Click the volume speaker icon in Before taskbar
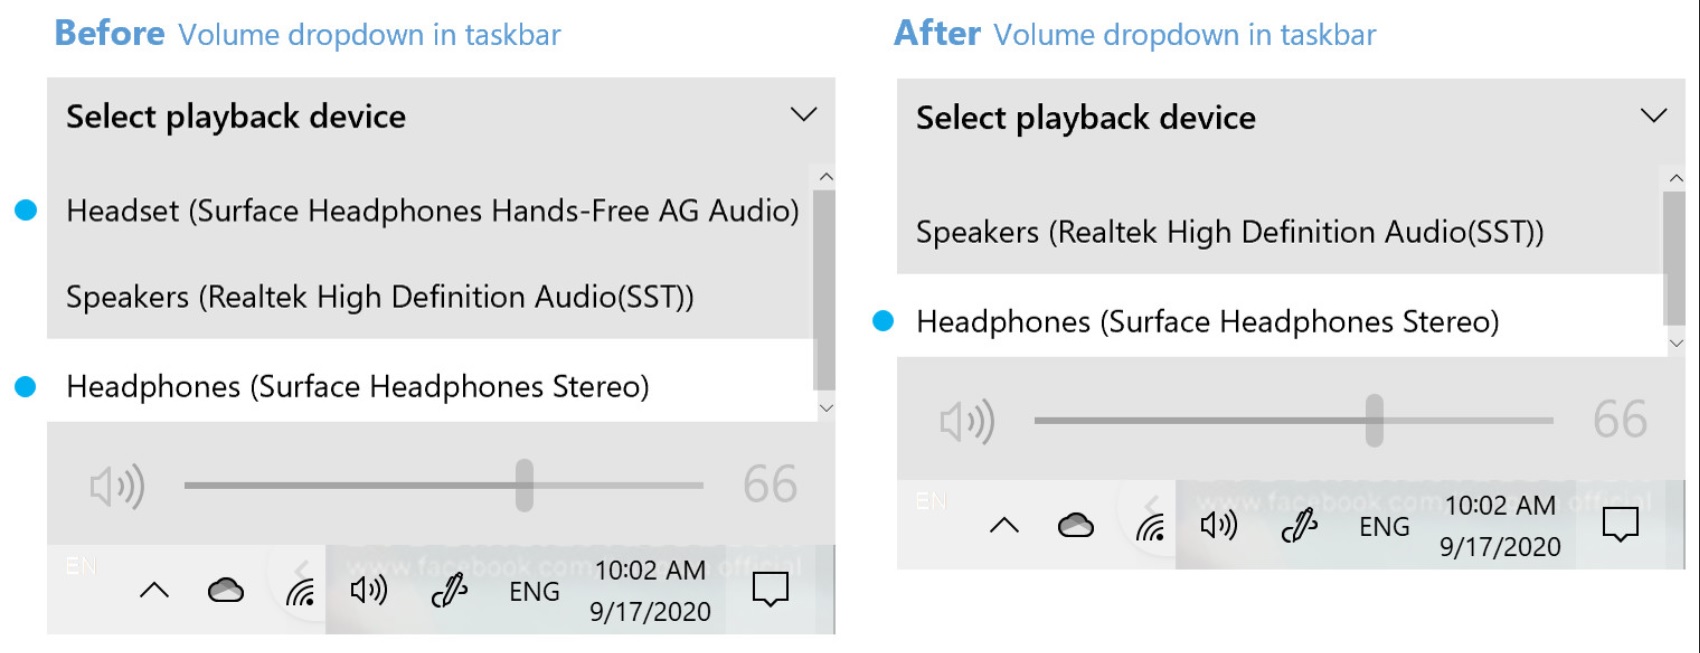 [369, 590]
